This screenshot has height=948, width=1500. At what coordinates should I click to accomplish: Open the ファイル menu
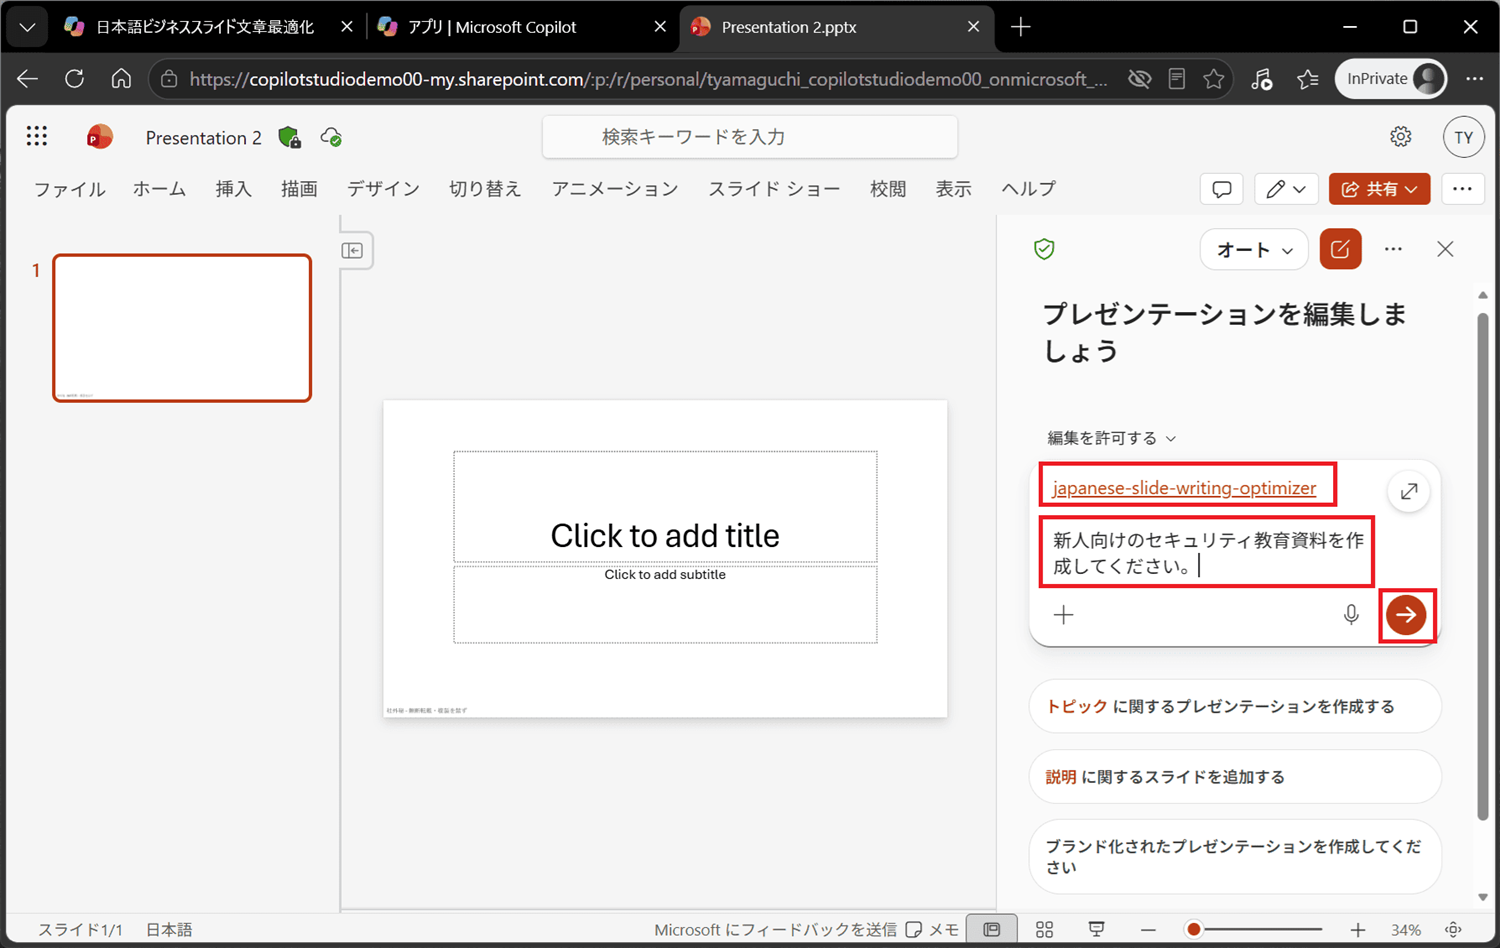tap(69, 189)
